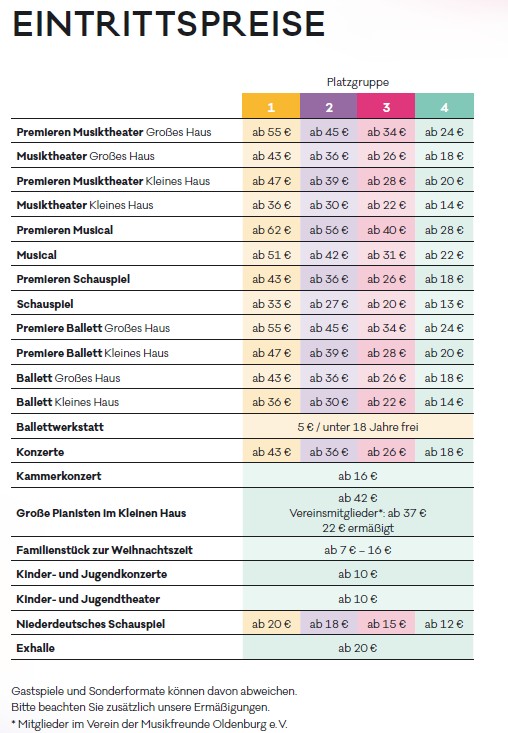Select the Ballettwerkstatt row label

click(x=60, y=427)
